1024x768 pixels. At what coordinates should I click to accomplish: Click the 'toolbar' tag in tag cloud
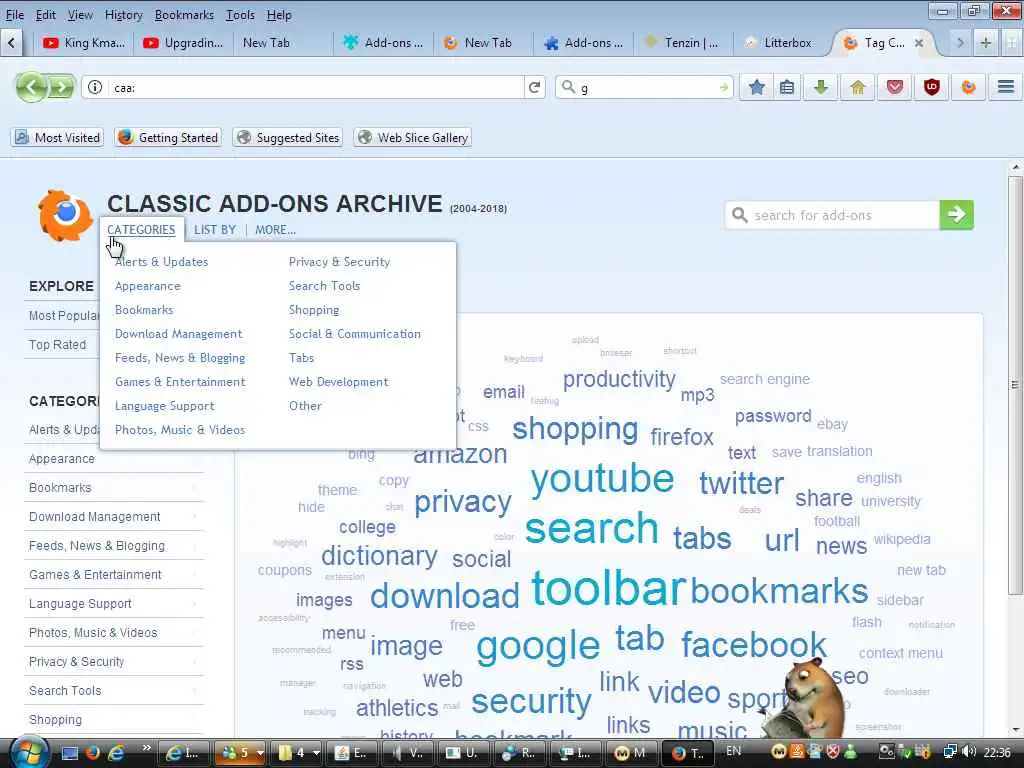click(608, 588)
